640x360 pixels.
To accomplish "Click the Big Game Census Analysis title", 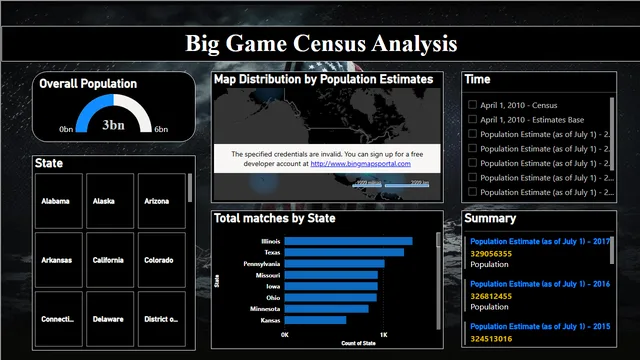I will click(321, 44).
